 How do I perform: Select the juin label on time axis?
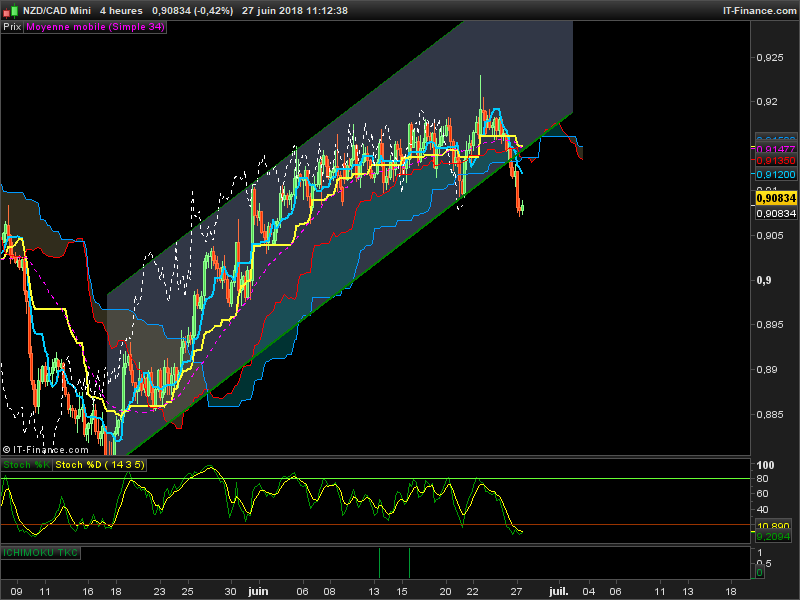pos(258,591)
